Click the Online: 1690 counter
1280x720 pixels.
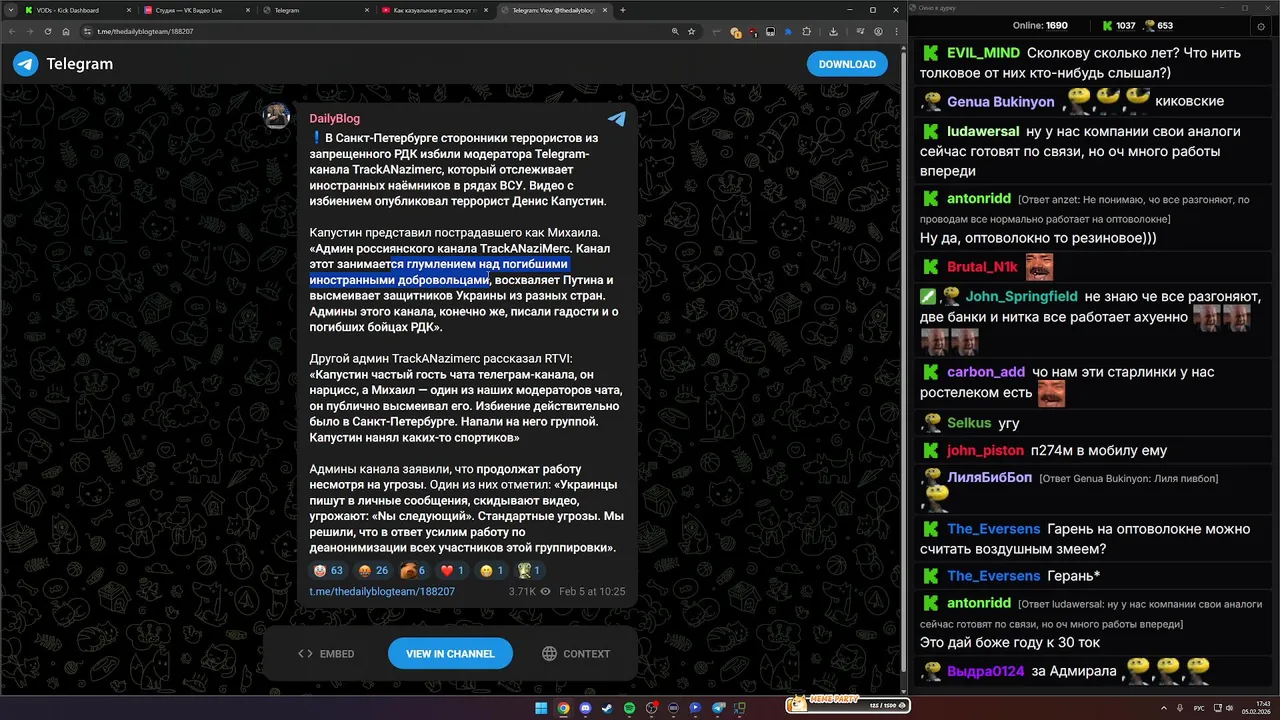pos(1040,26)
